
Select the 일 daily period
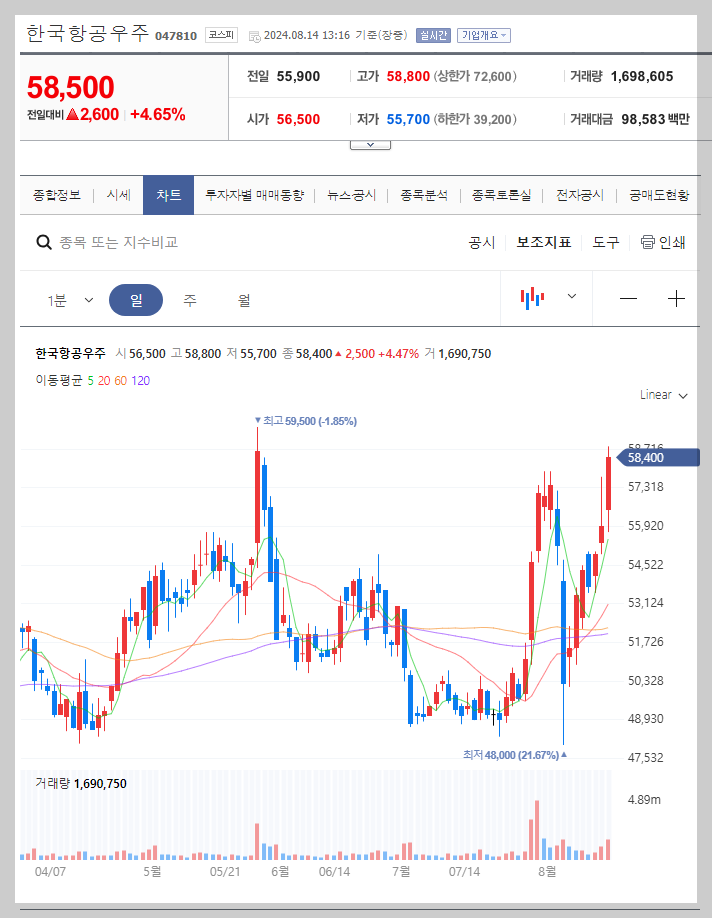[136, 300]
